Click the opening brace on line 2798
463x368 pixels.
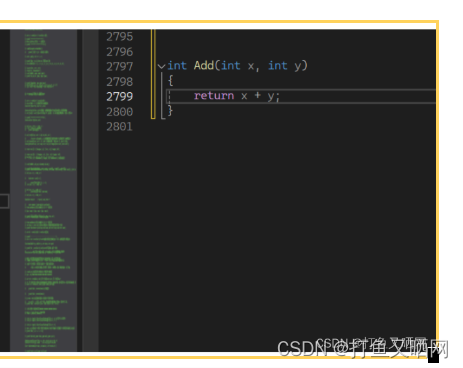coord(170,81)
